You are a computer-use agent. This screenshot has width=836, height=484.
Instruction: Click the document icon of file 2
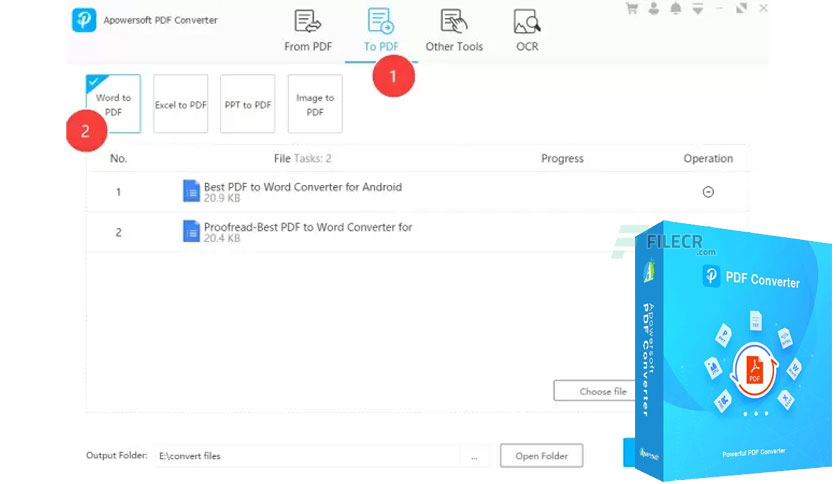click(x=191, y=231)
